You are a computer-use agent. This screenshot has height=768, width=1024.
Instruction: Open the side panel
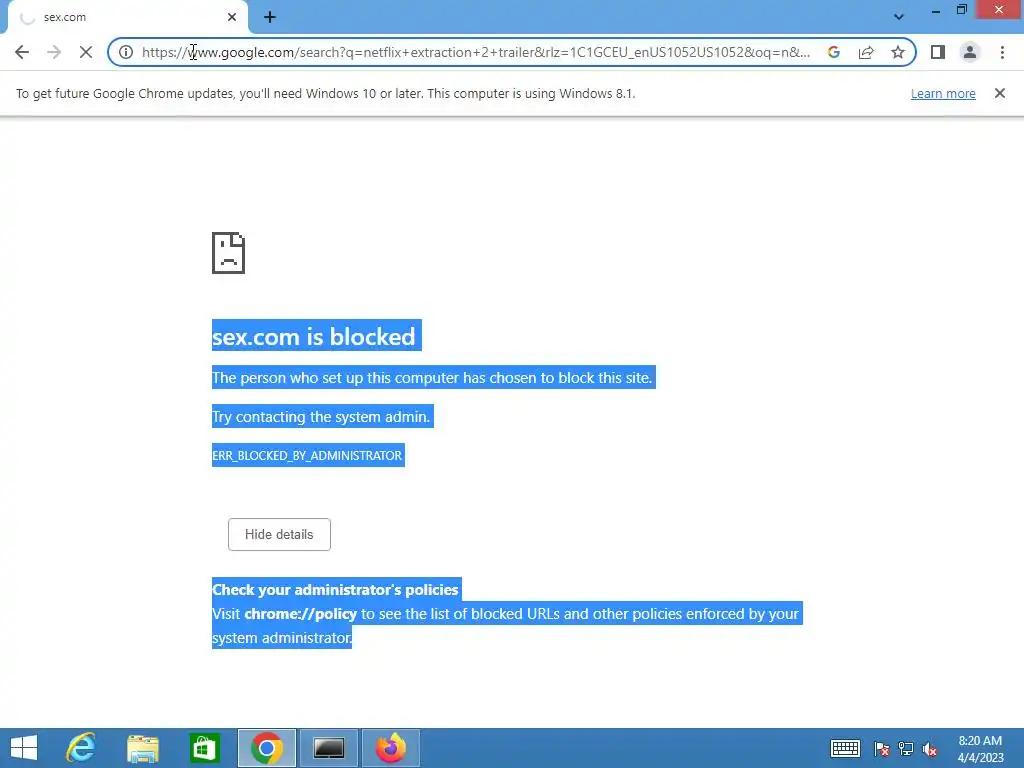(x=938, y=52)
